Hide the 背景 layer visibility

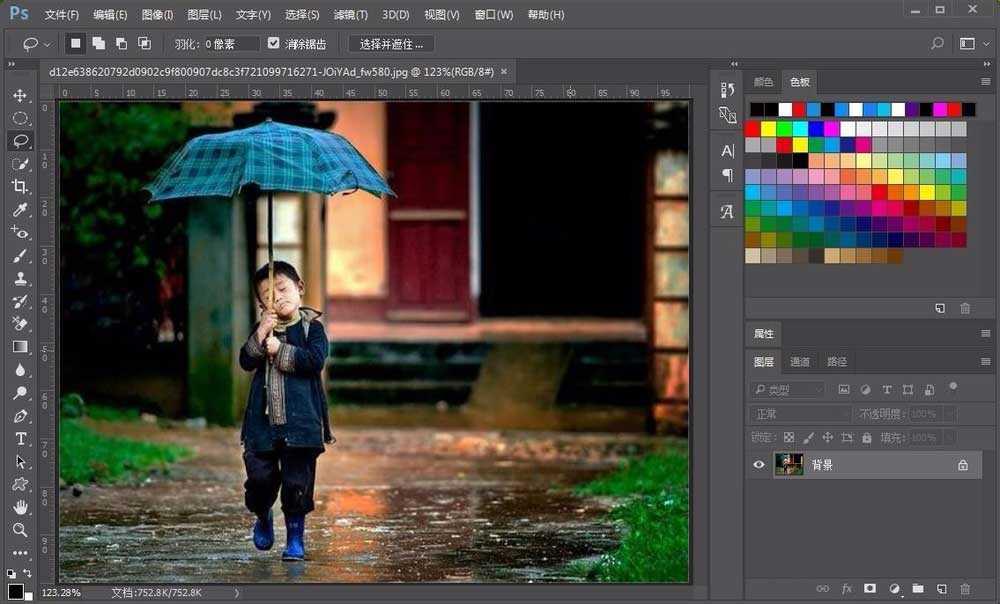[757, 464]
